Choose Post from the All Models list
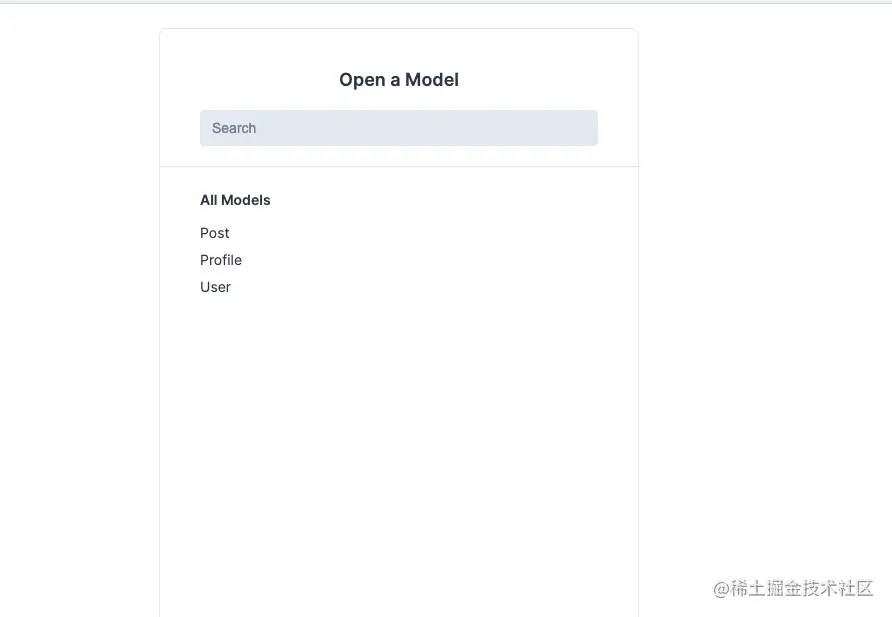This screenshot has height=617, width=892. pos(214,233)
